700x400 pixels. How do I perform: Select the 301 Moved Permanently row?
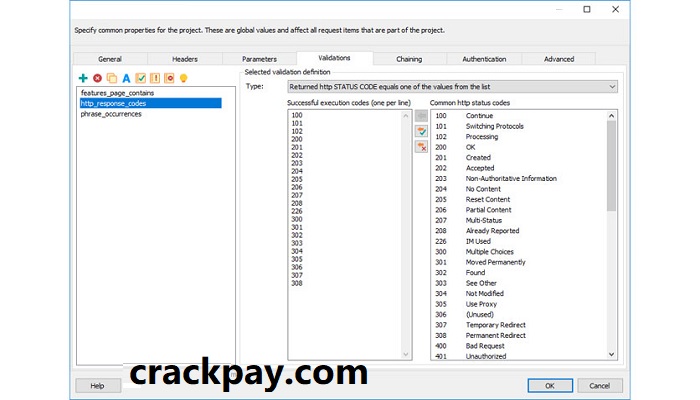click(x=519, y=262)
